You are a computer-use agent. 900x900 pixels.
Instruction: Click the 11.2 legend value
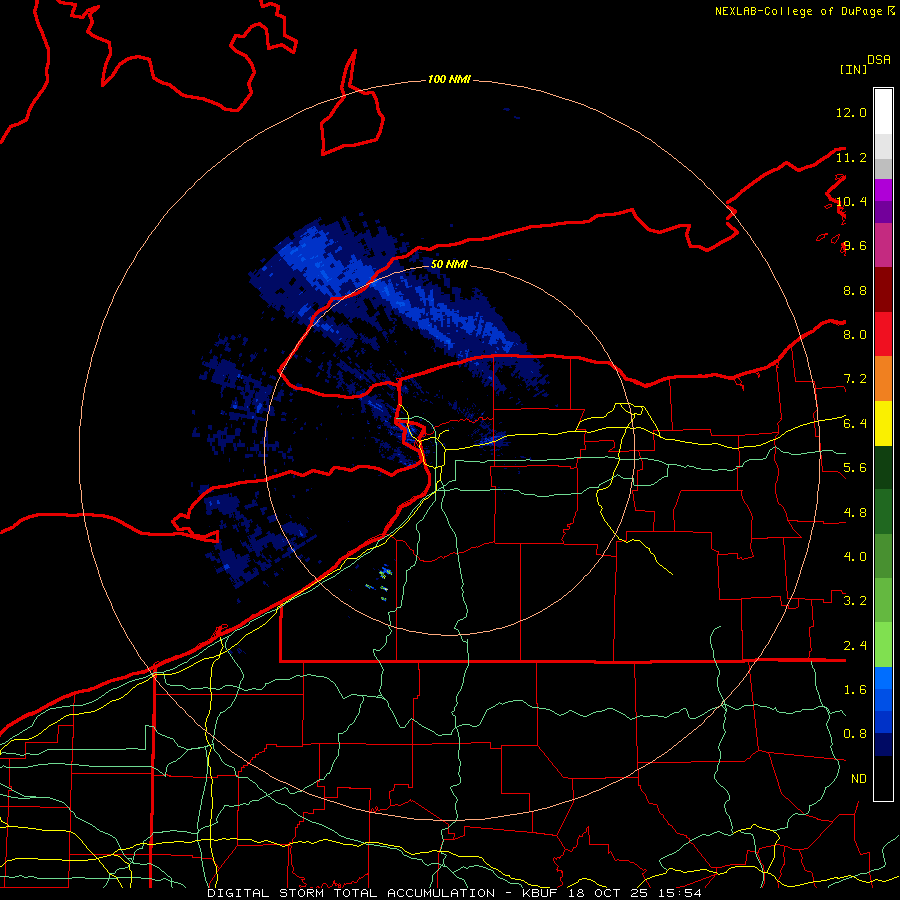point(851,157)
